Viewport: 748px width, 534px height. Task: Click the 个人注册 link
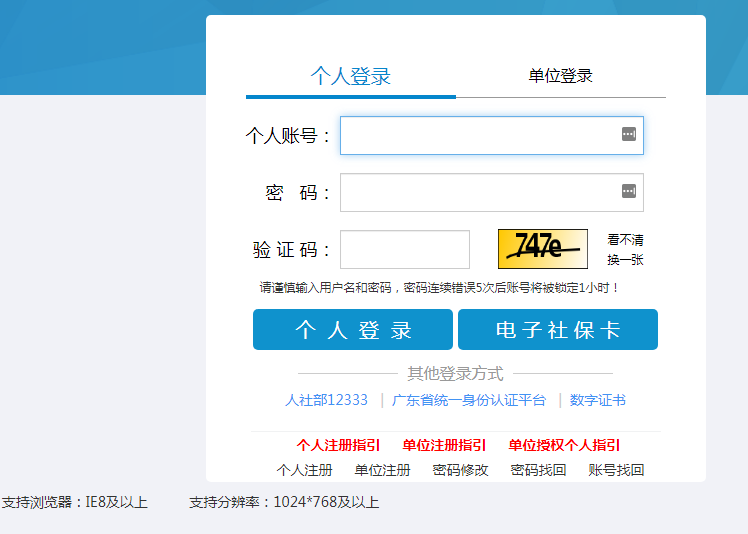pos(304,470)
